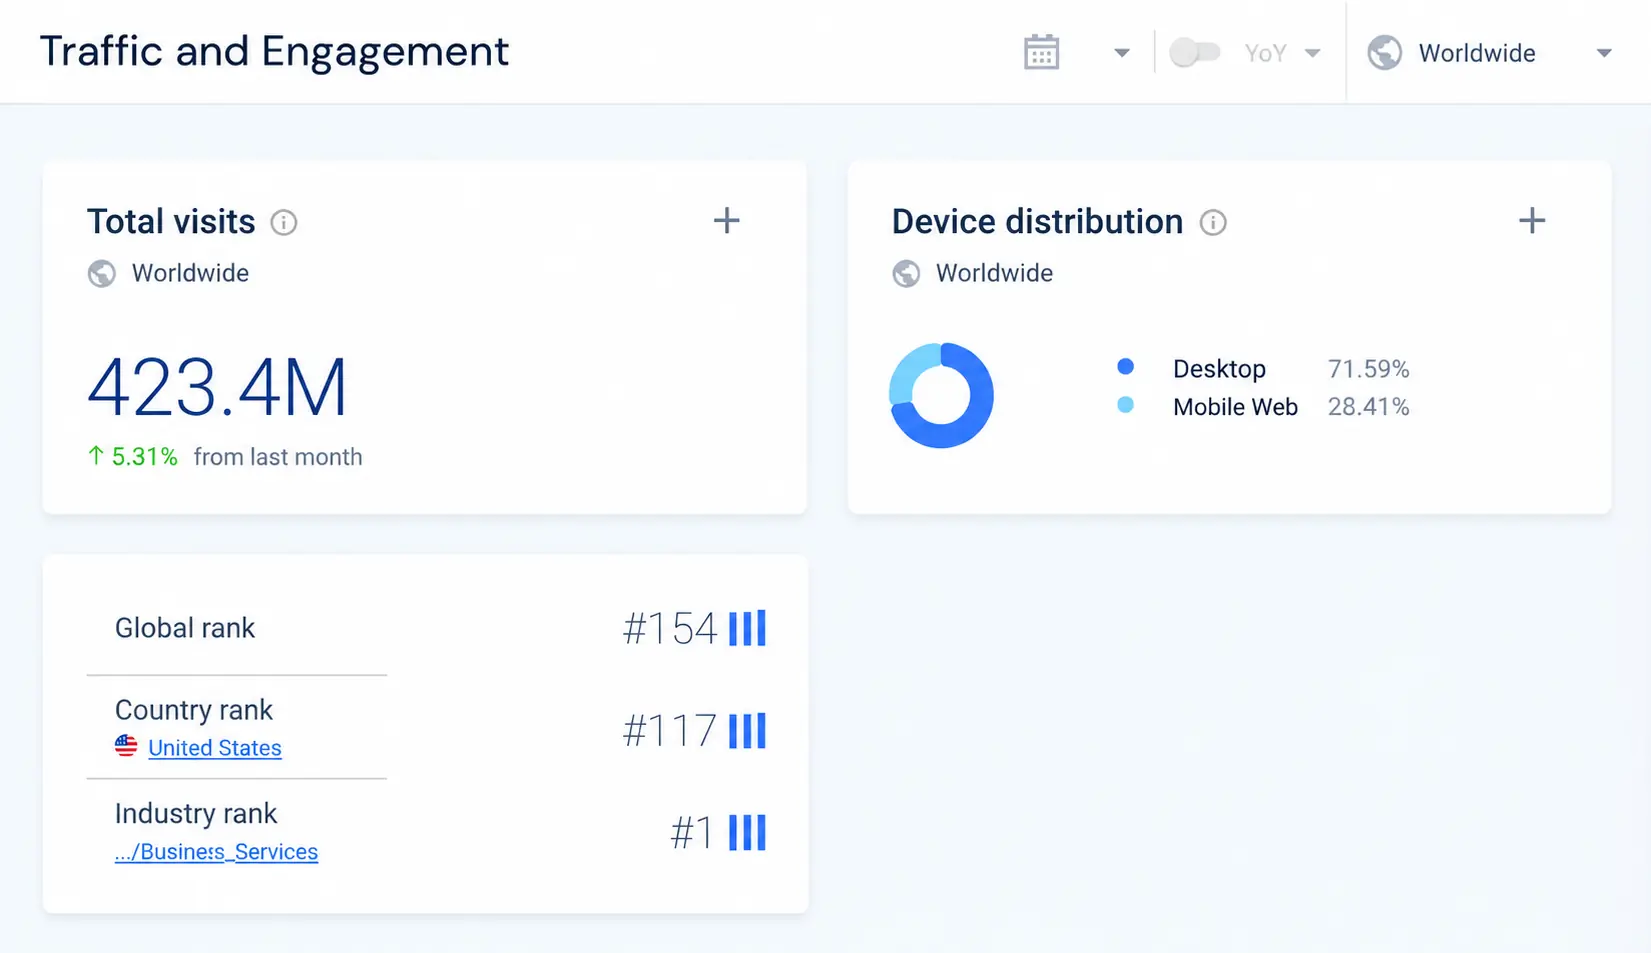Click the 423.4M total visits value
1651x953 pixels.
pyautogui.click(x=217, y=388)
